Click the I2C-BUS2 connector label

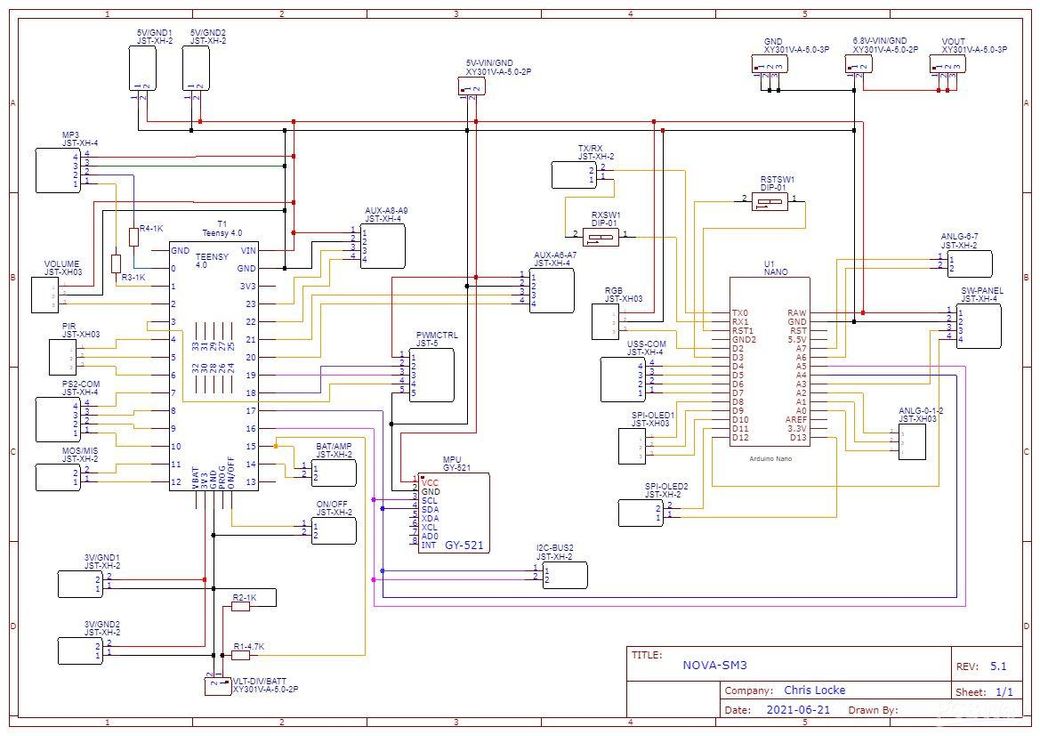click(x=554, y=548)
